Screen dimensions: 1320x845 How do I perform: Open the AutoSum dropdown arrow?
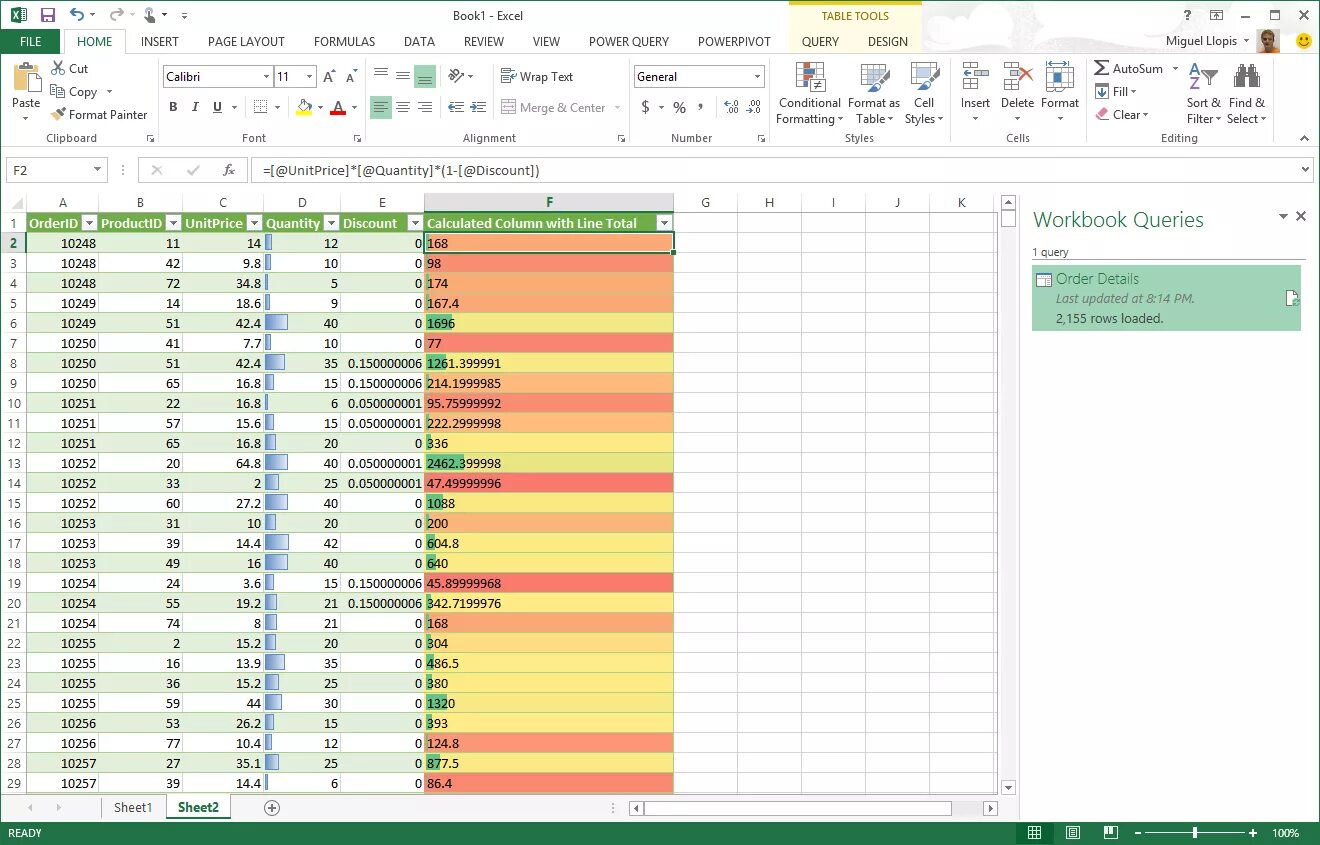tap(1175, 68)
